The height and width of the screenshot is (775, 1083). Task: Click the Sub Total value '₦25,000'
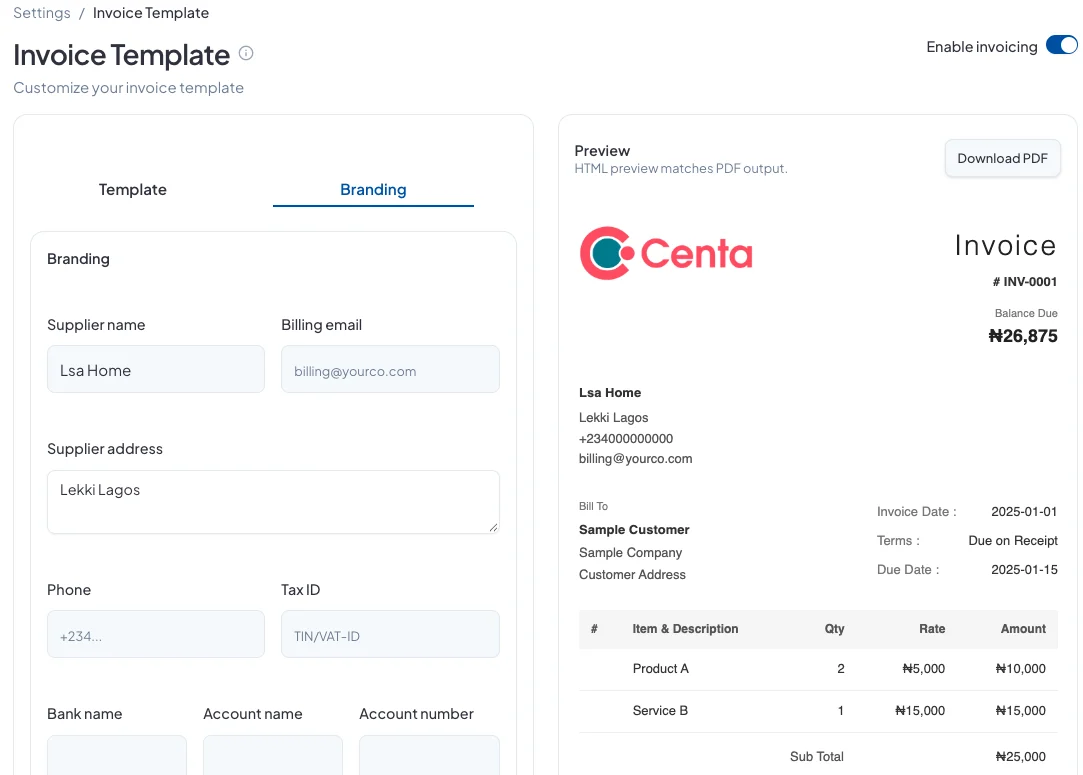pos(1021,756)
